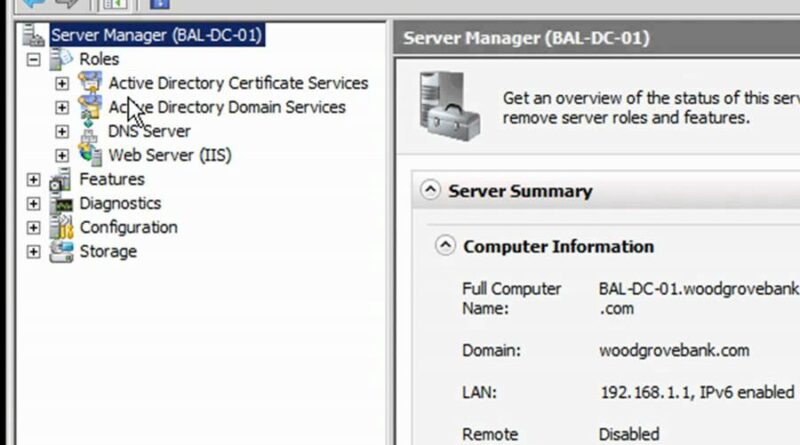Click the Server Summary heading
Image resolution: width=800 pixels, height=445 pixels.
(x=520, y=191)
